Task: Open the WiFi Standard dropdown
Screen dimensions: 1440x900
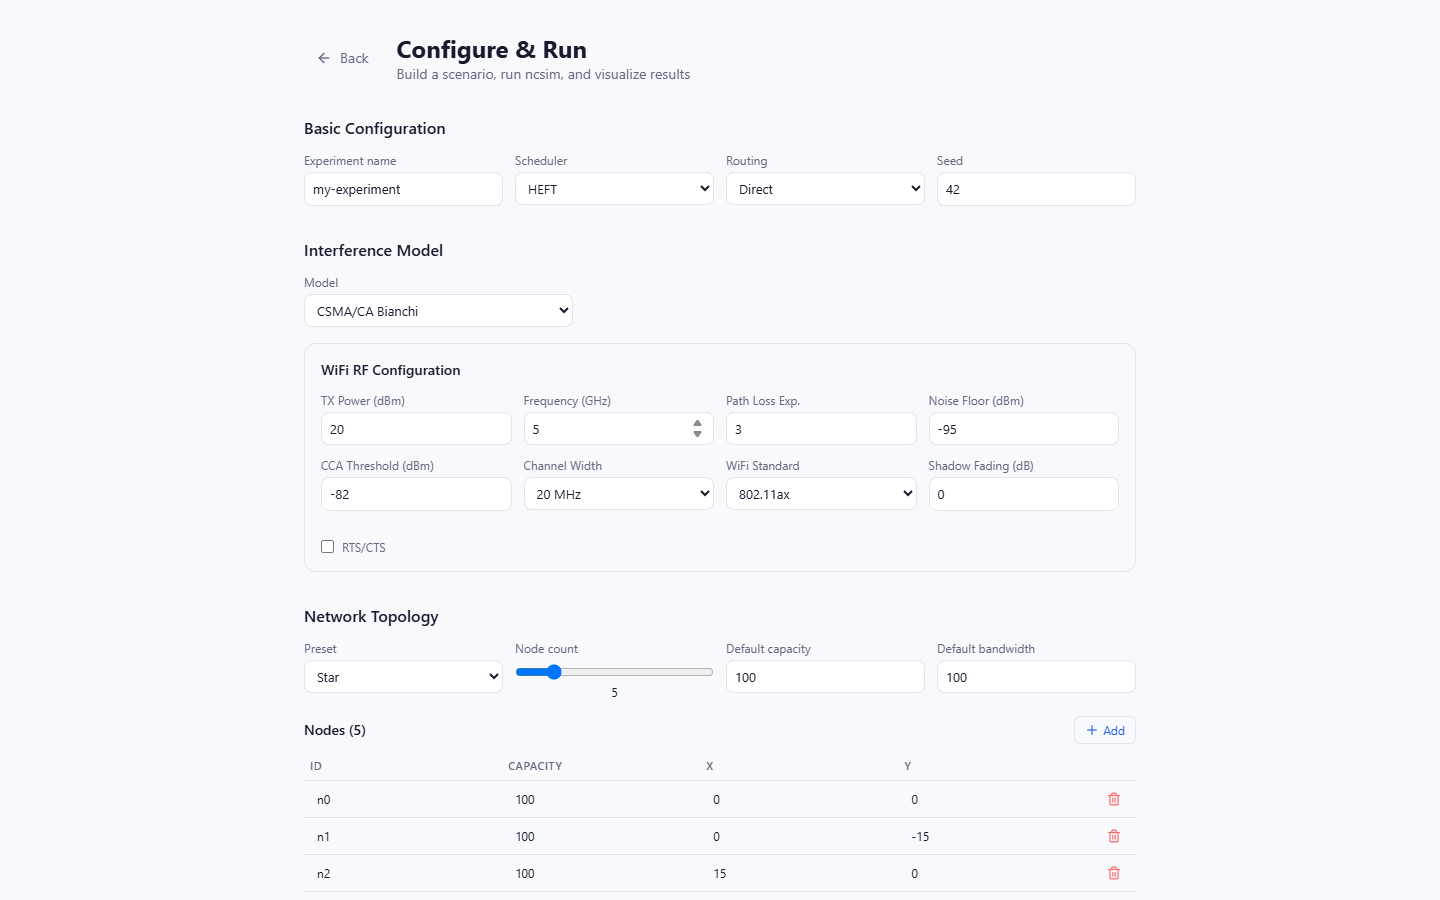Action: coord(821,494)
